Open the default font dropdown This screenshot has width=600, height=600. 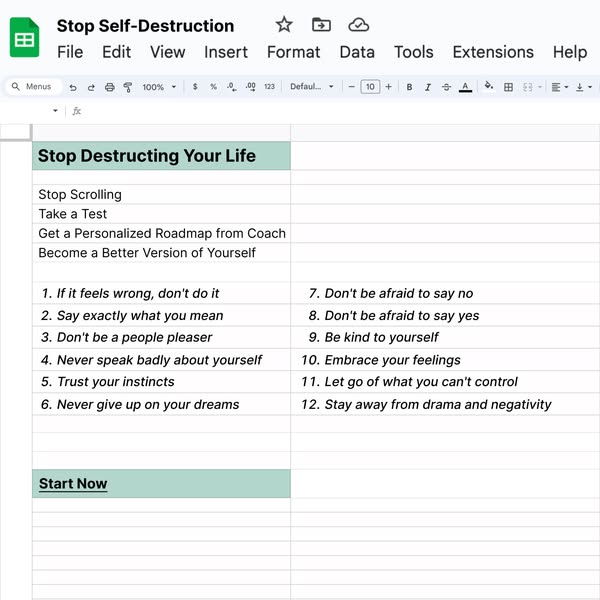point(312,88)
